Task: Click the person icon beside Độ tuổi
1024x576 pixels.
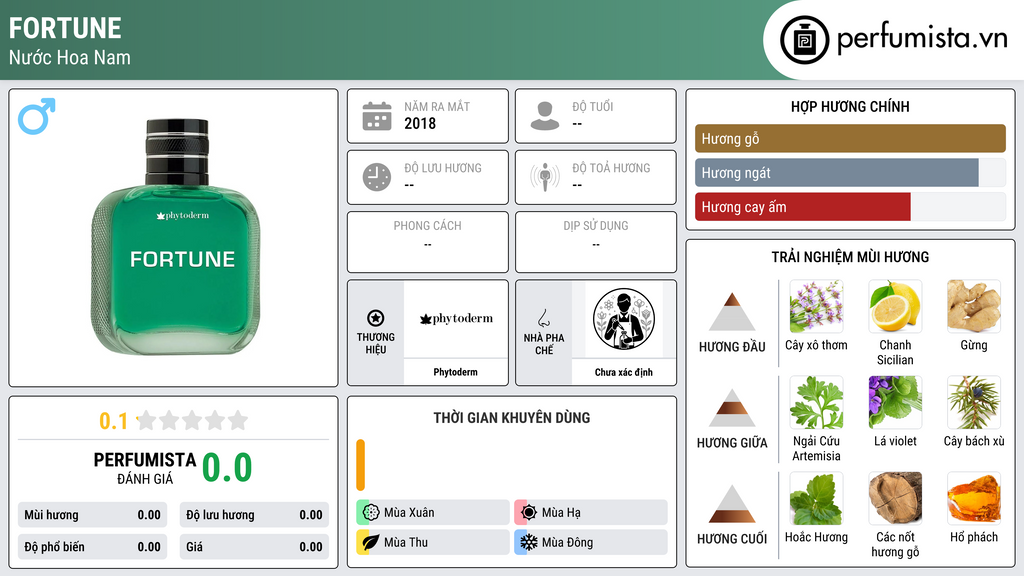Action: [545, 116]
